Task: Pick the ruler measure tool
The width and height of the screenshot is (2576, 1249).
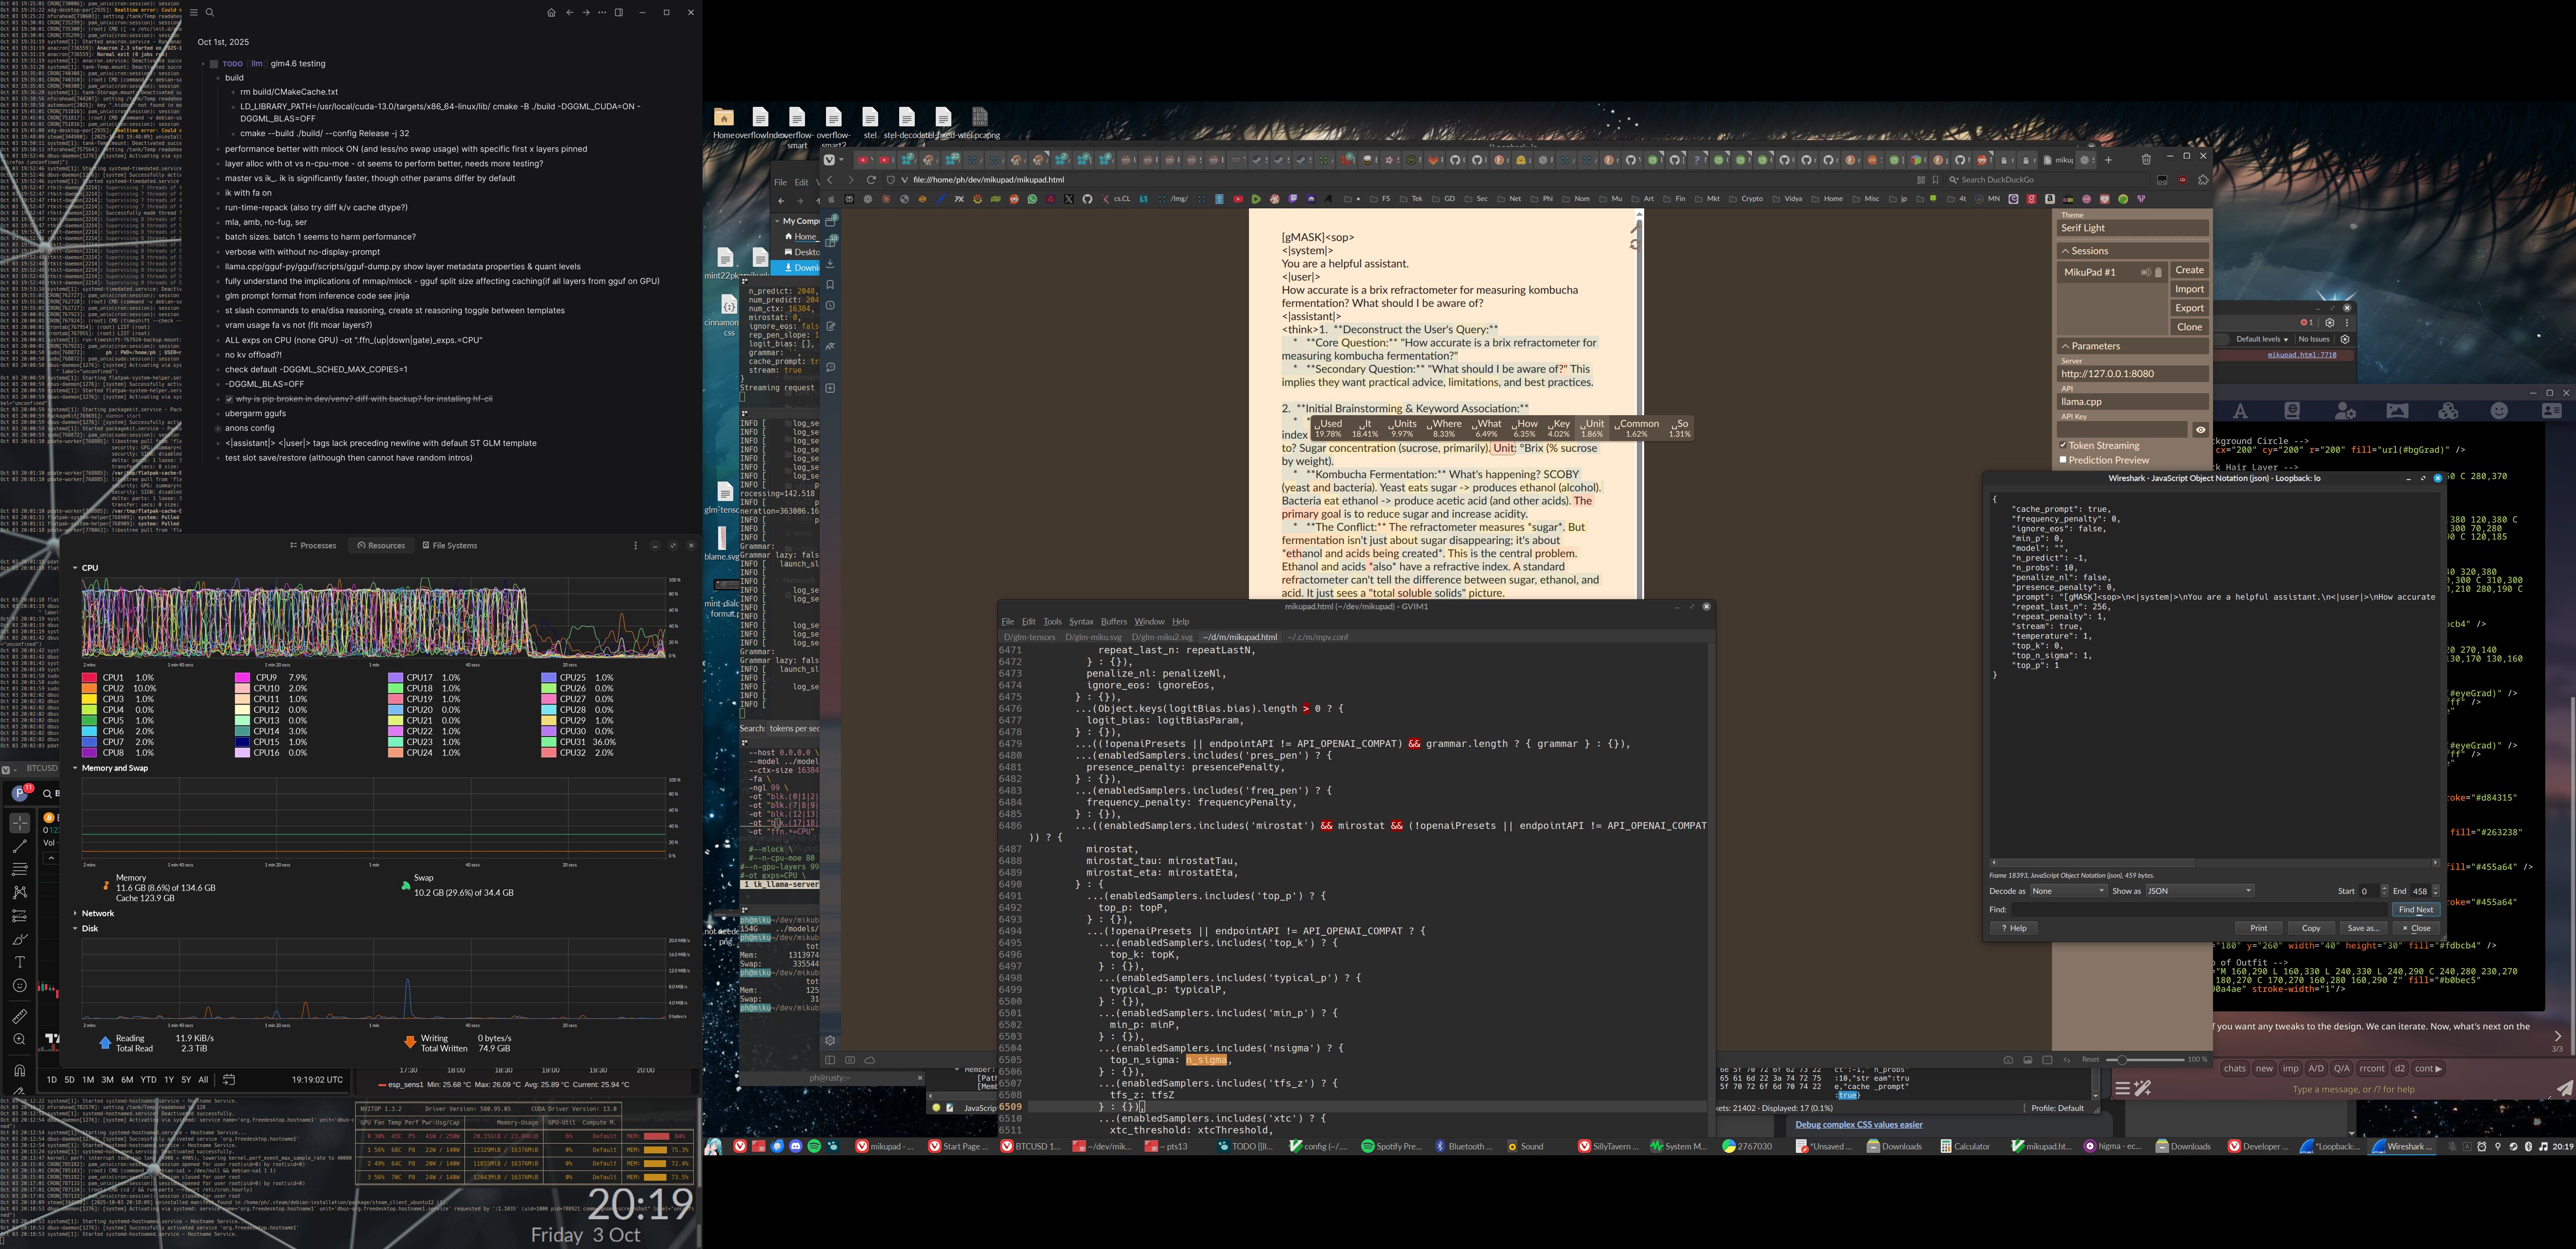Action: [19, 1016]
